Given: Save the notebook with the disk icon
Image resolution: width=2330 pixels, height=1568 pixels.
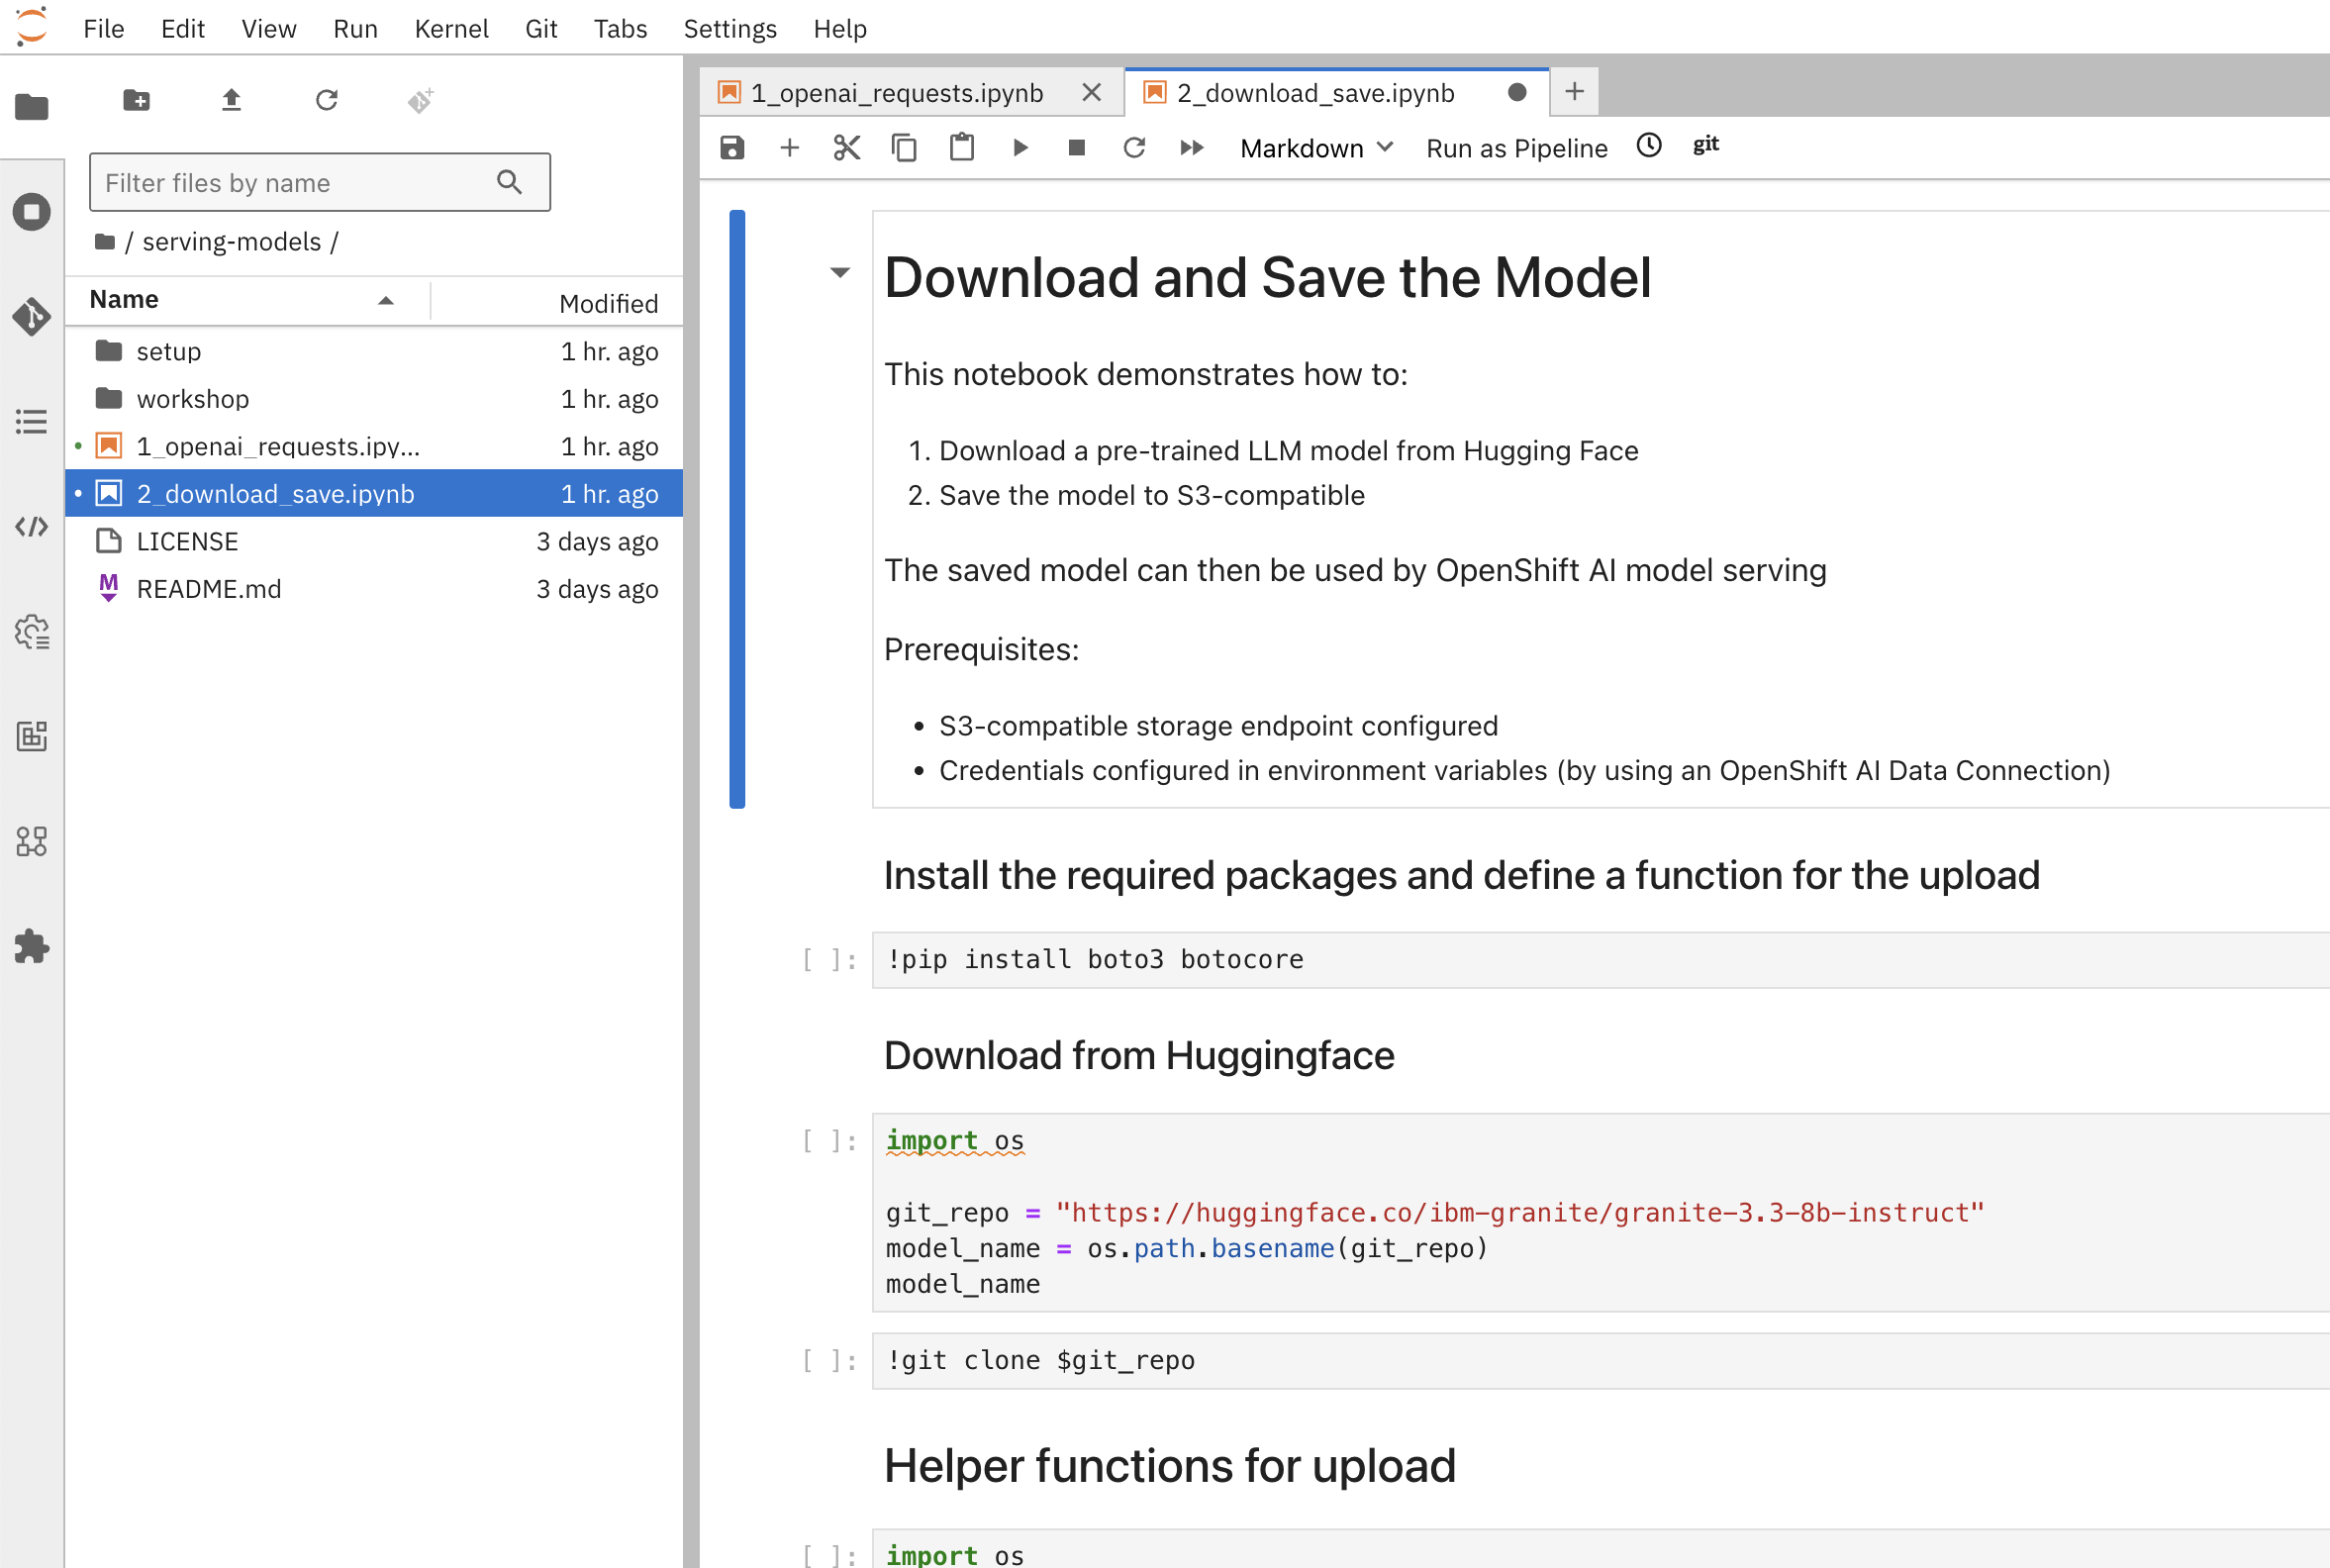Looking at the screenshot, I should [x=732, y=148].
